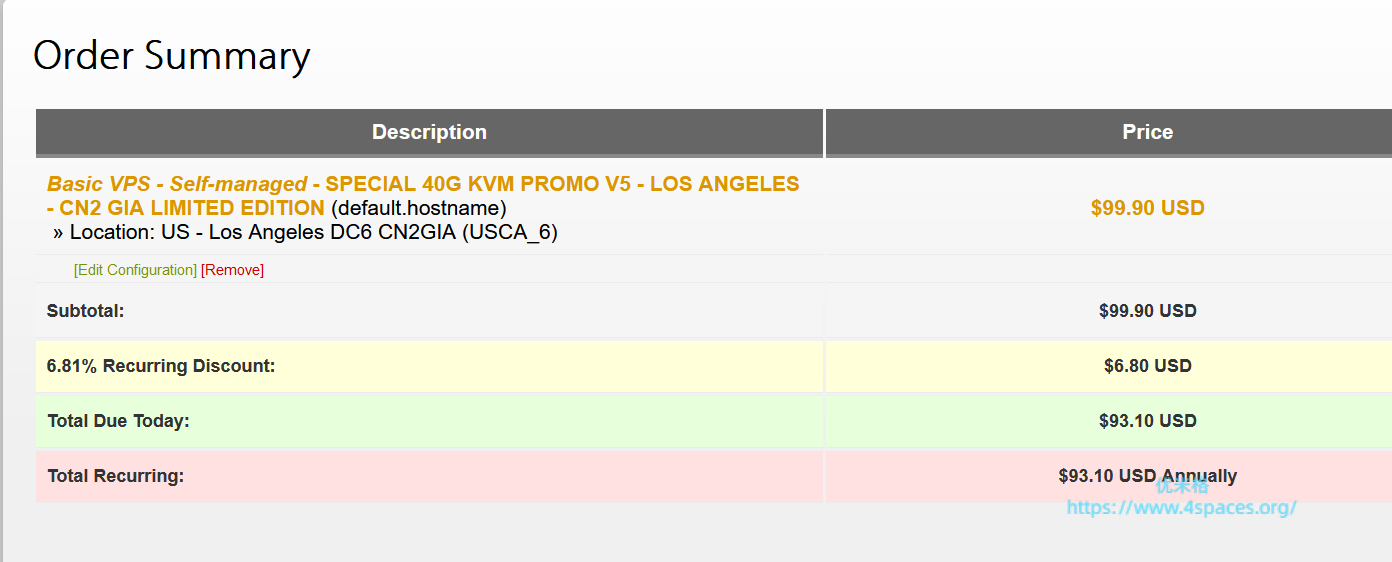Click the Description column header
Image resolution: width=1392 pixels, height=562 pixels.
pos(429,132)
